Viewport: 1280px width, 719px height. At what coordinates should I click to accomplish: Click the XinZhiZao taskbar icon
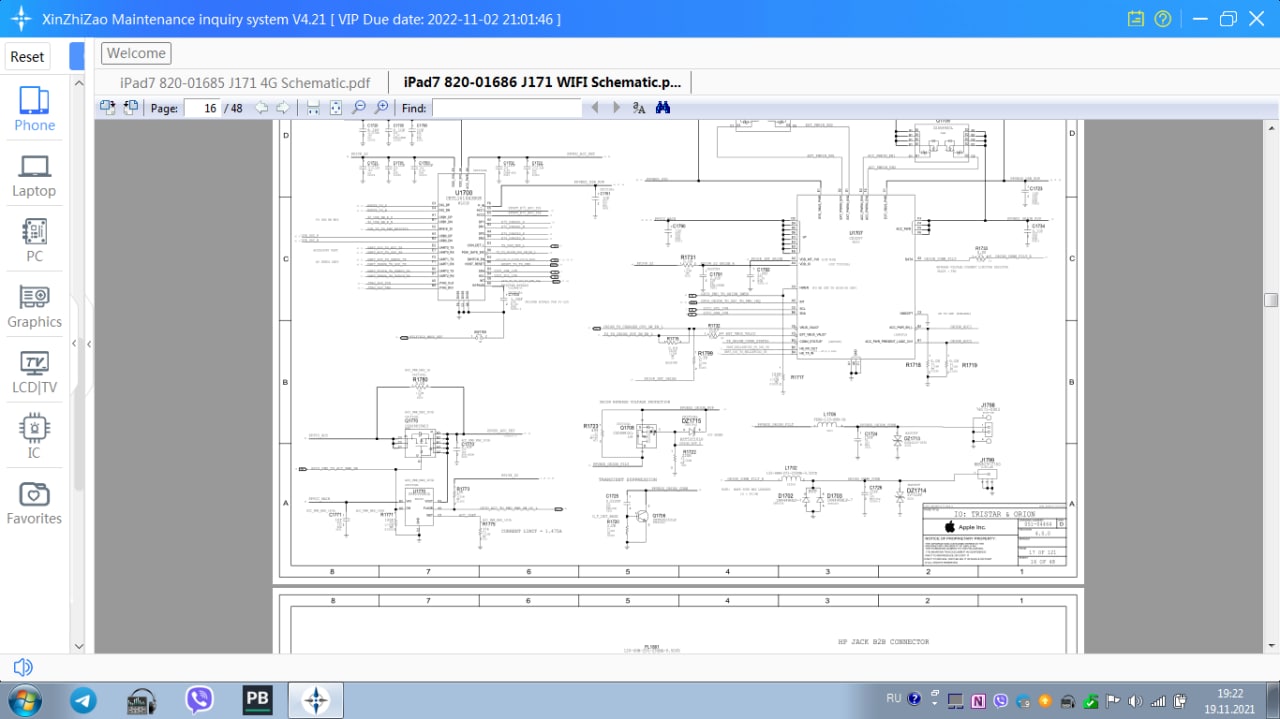[316, 700]
